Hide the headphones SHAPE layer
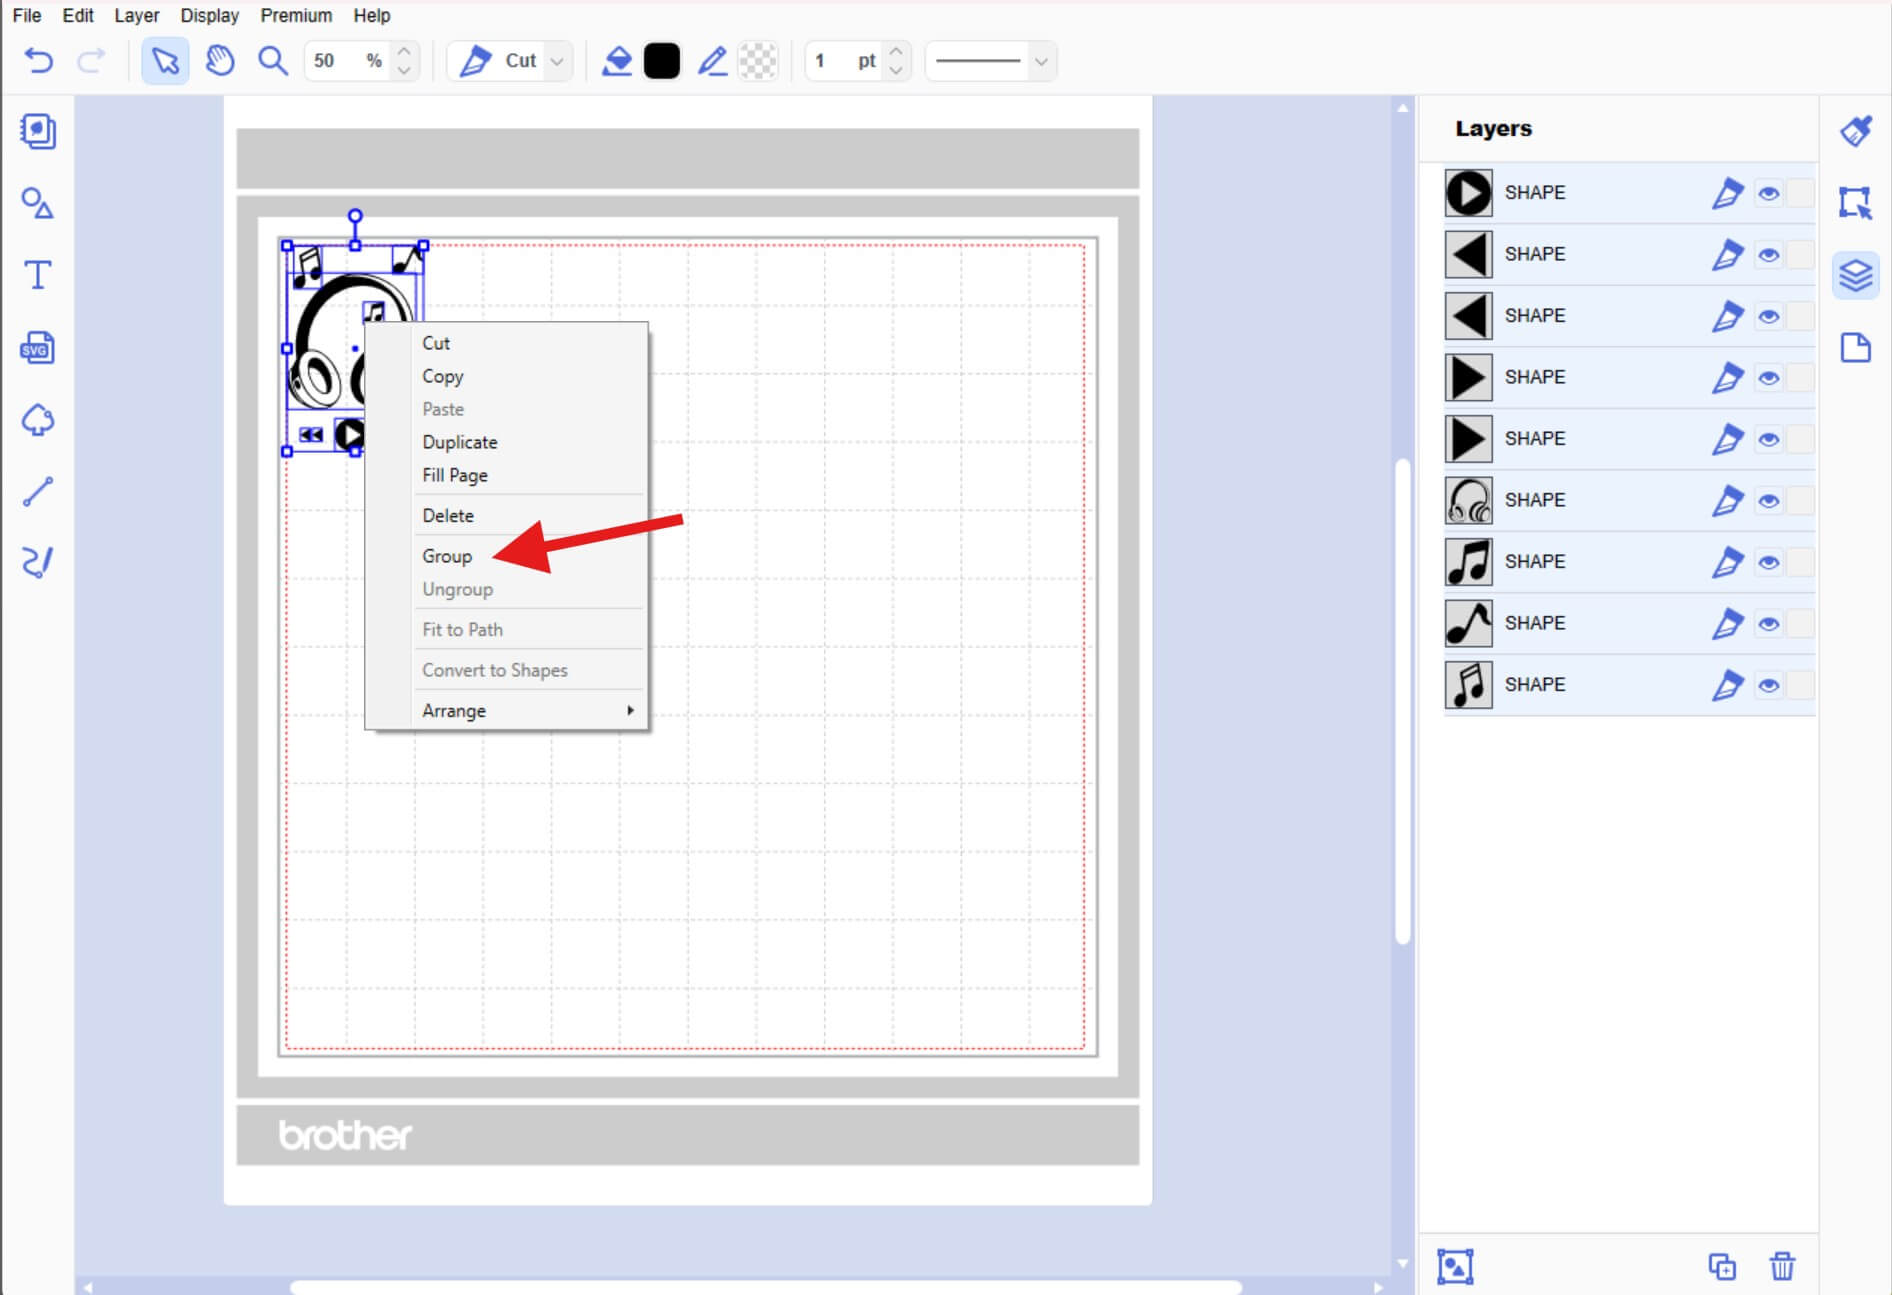This screenshot has height=1295, width=1892. [1768, 501]
